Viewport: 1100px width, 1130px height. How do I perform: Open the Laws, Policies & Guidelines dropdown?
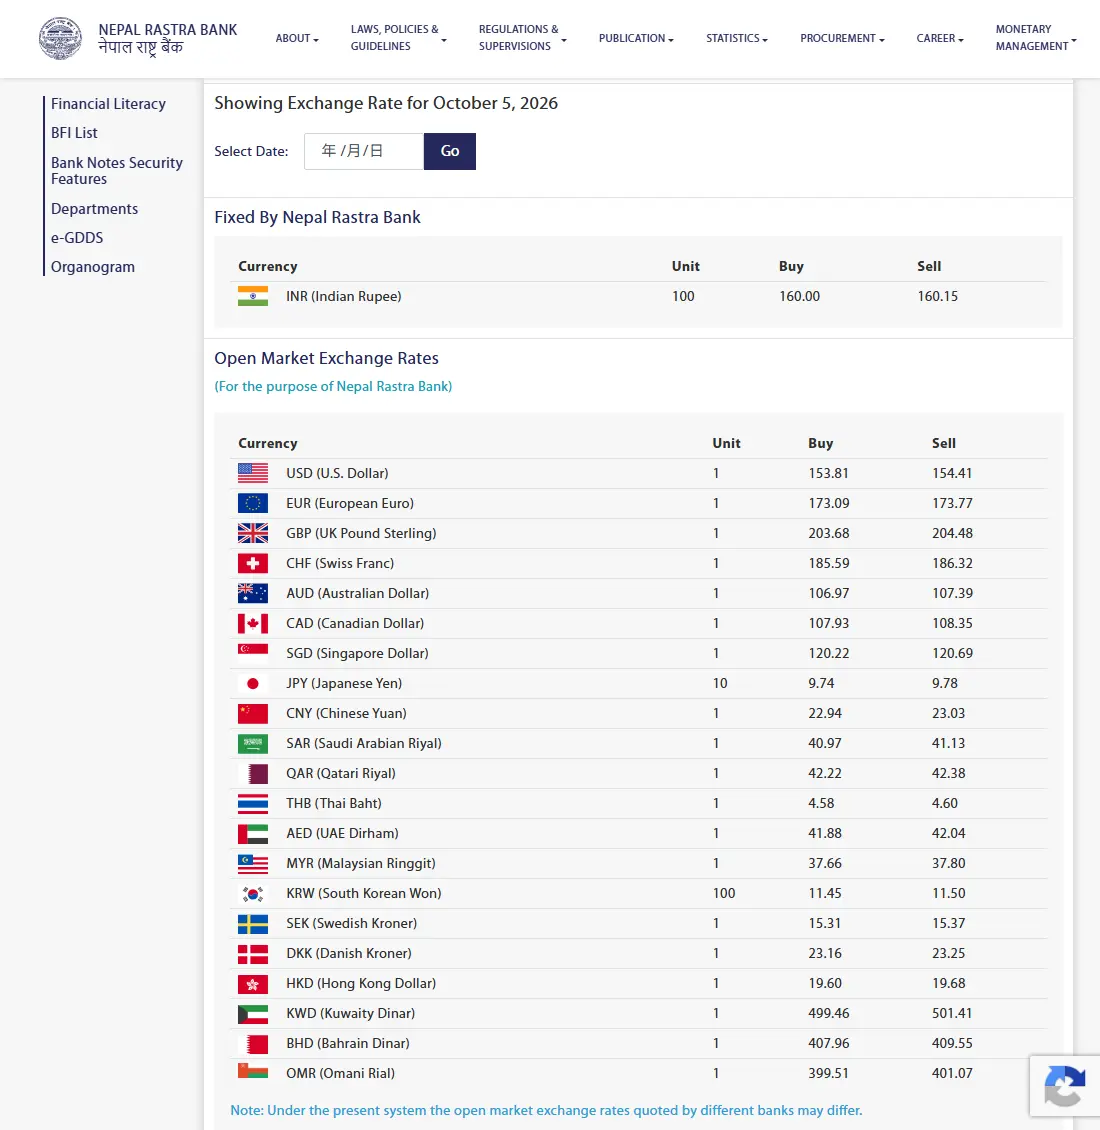coord(398,37)
